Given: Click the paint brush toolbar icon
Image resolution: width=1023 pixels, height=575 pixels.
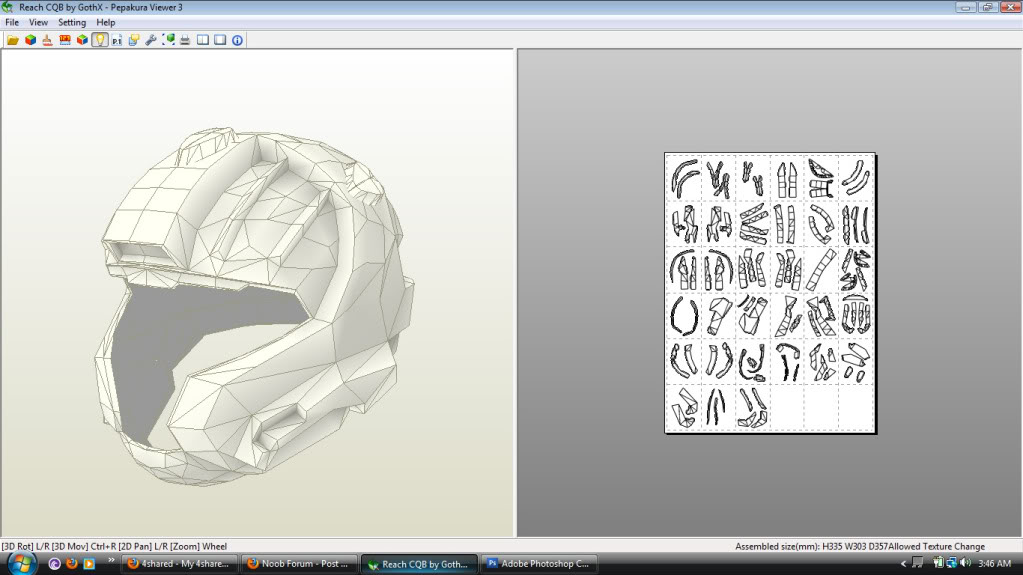Looking at the screenshot, I should [48, 40].
